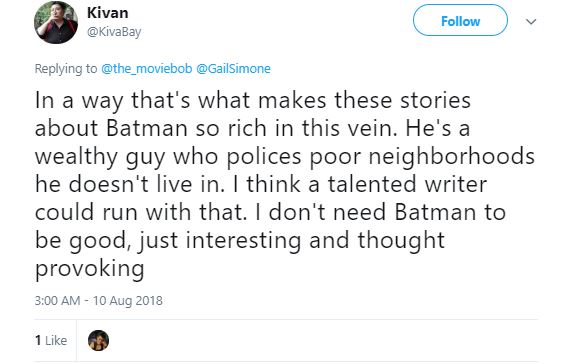
Task: Show the '1 Like' list
Action: (51, 340)
